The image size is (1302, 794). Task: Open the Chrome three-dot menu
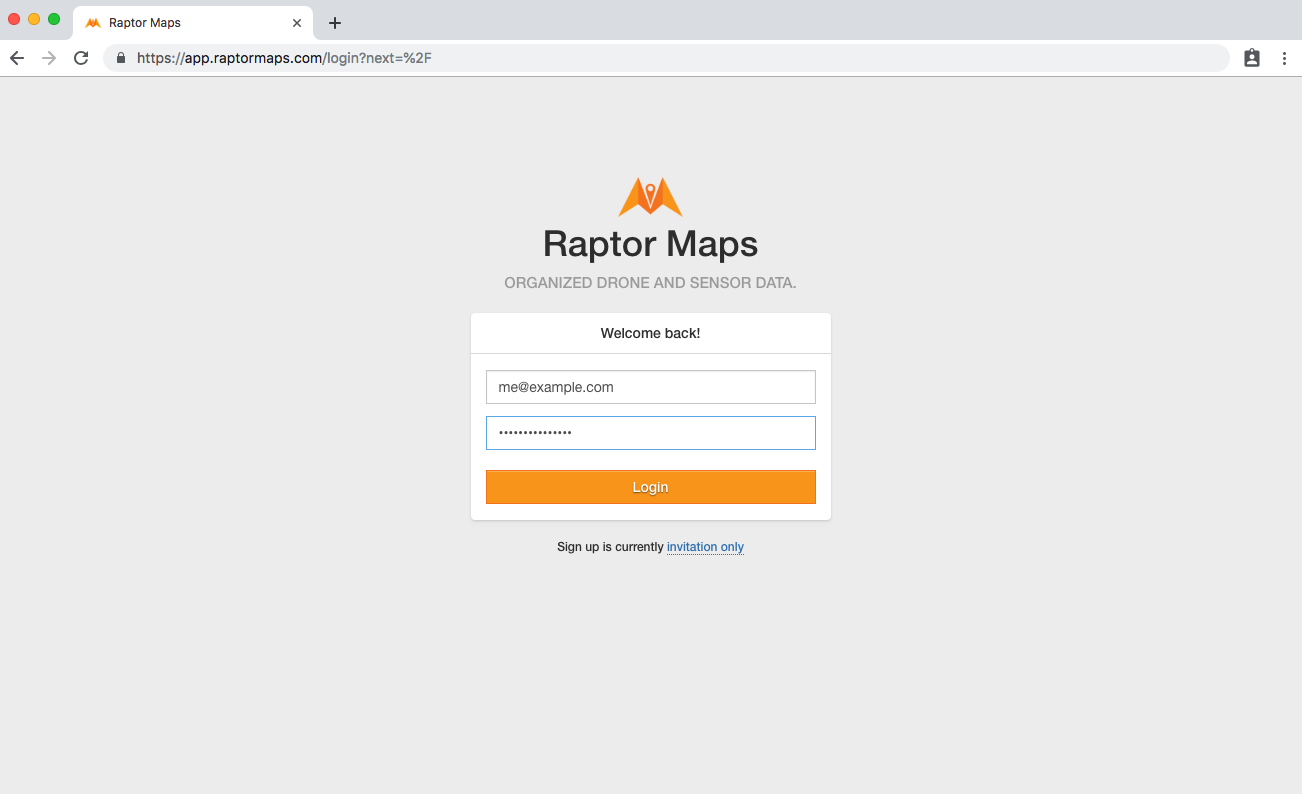[x=1285, y=58]
